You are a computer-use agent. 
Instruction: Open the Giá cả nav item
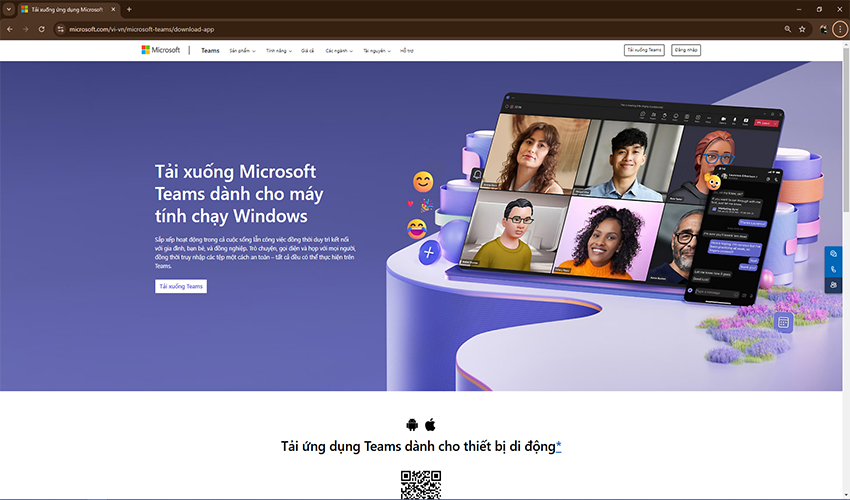click(x=307, y=50)
